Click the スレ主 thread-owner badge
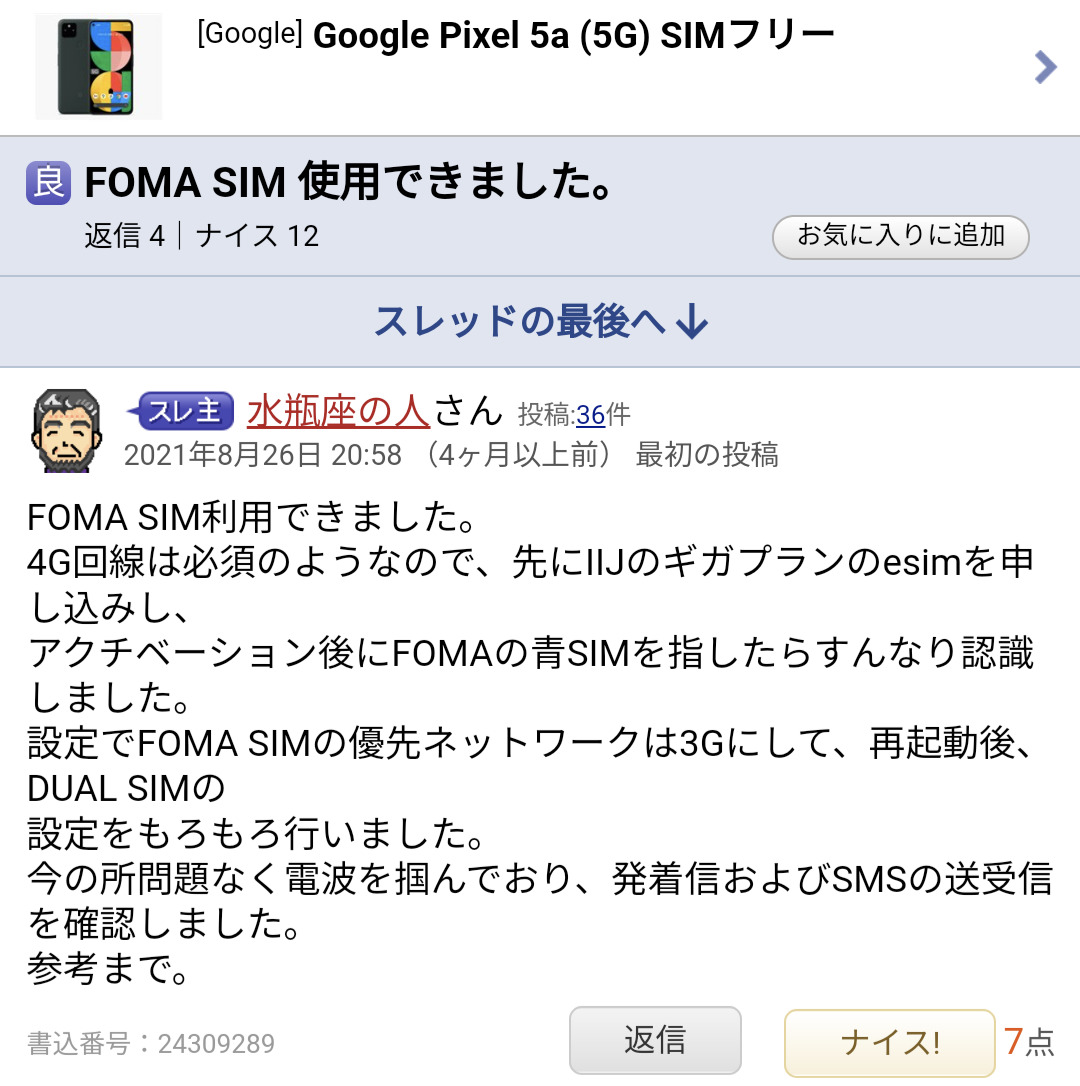Screen dimensions: 1080x1086 [x=182, y=411]
